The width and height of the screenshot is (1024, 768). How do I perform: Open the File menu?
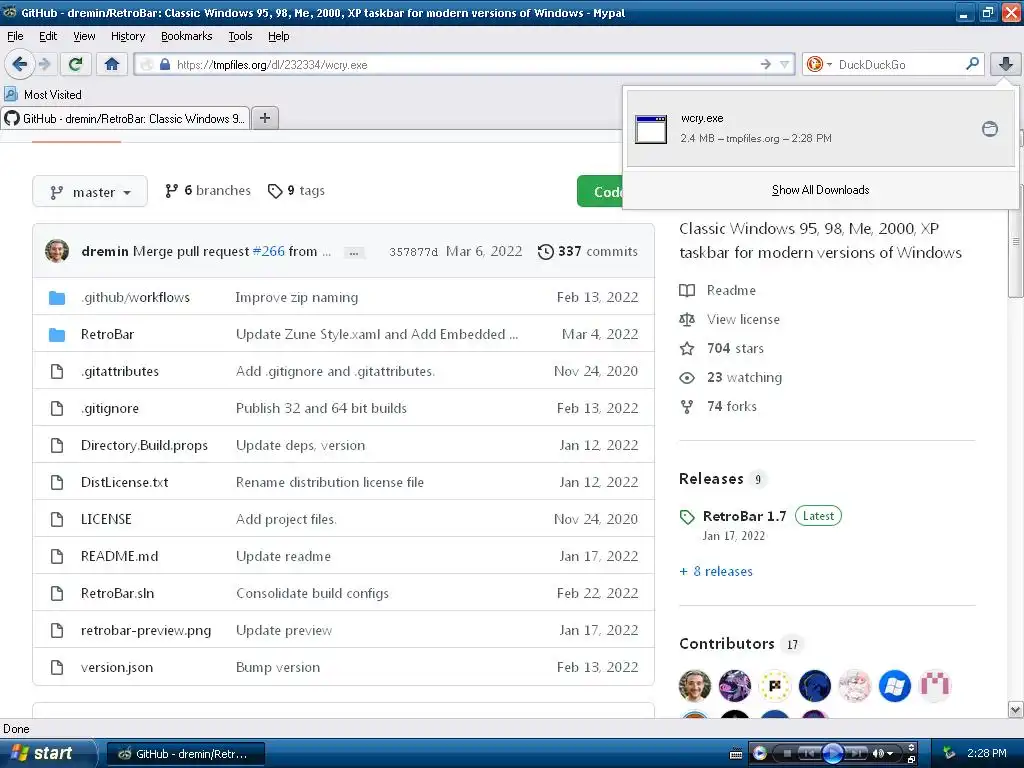(x=15, y=37)
